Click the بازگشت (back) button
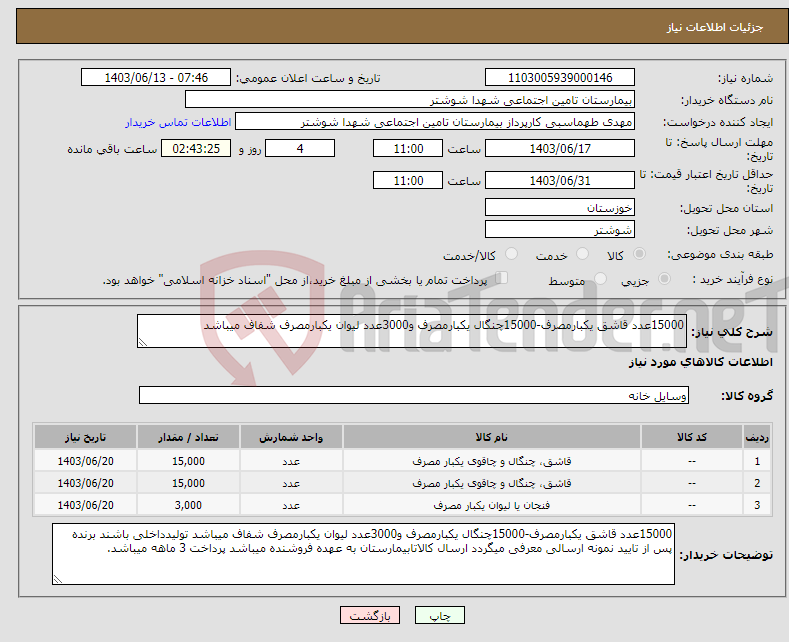Screen dimensions: 789x642 (x=370, y=615)
